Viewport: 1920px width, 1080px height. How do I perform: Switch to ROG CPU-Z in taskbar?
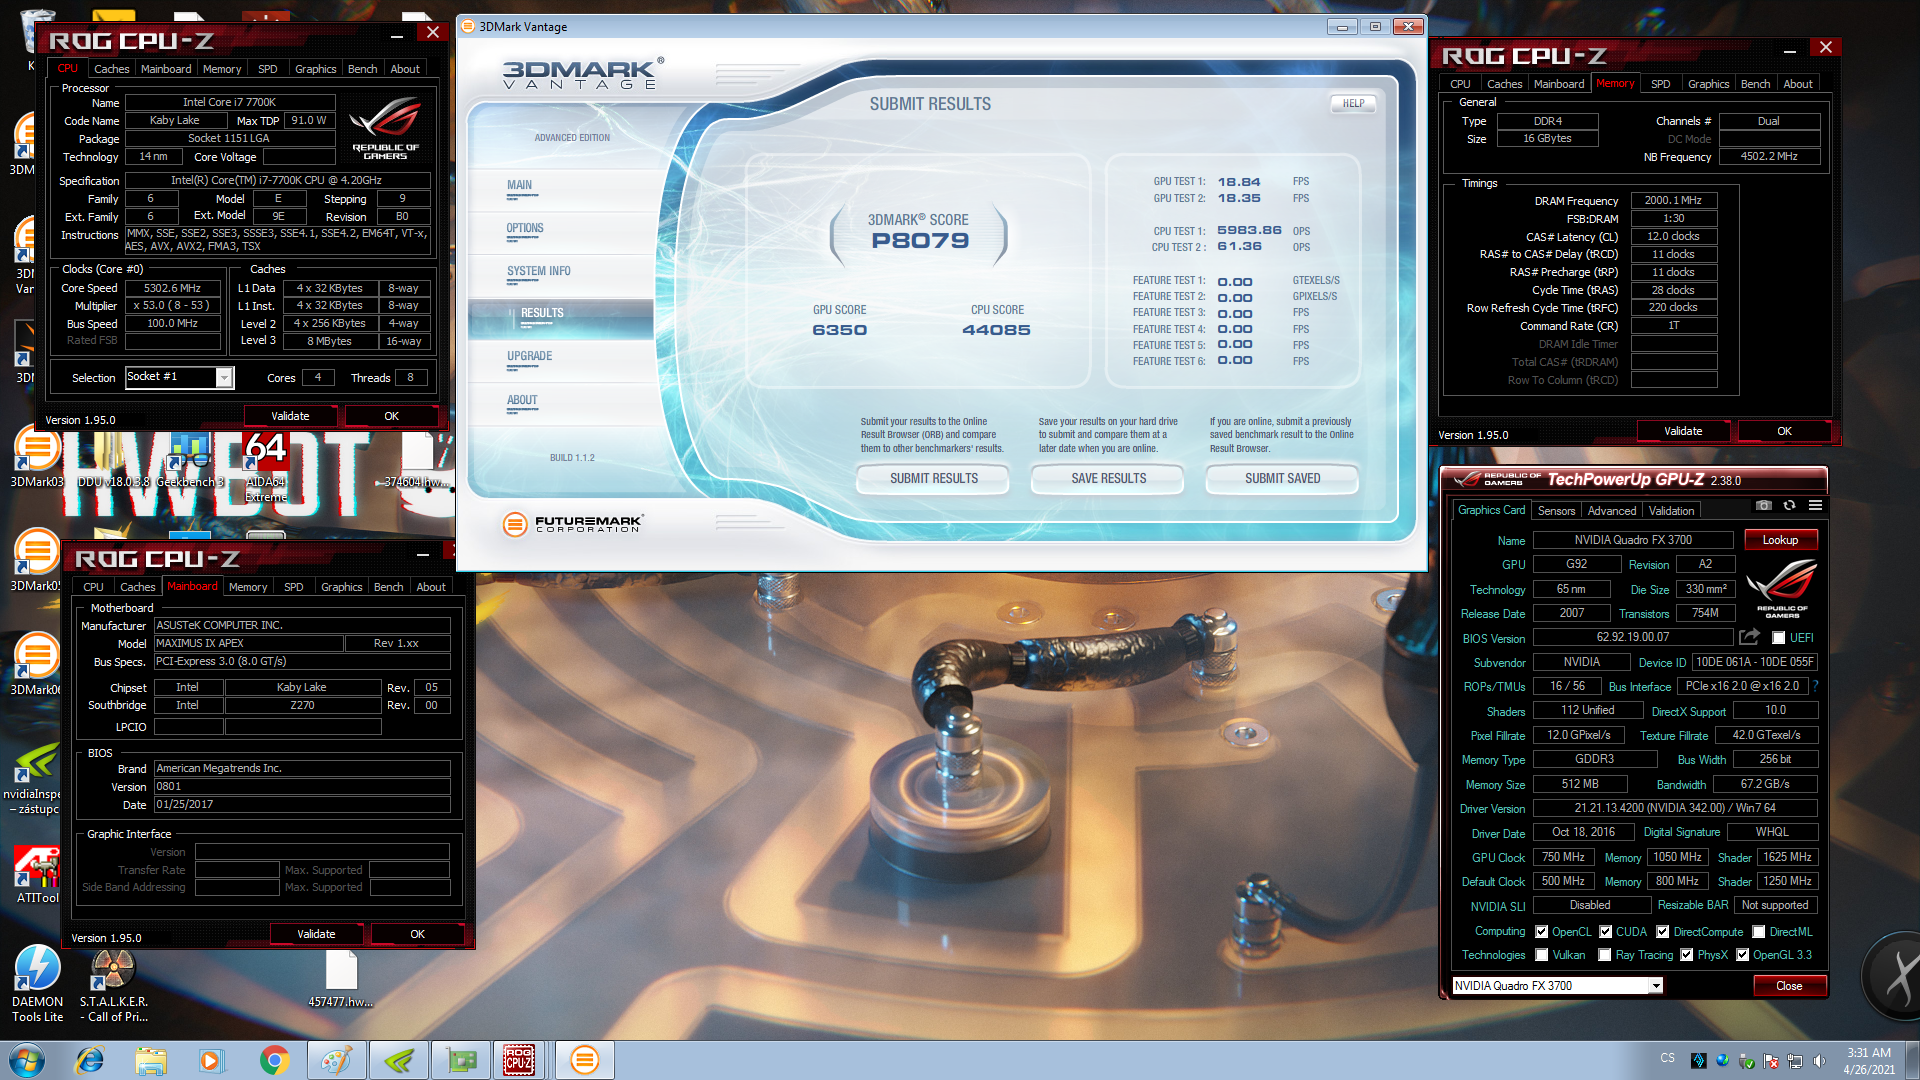click(x=519, y=1060)
